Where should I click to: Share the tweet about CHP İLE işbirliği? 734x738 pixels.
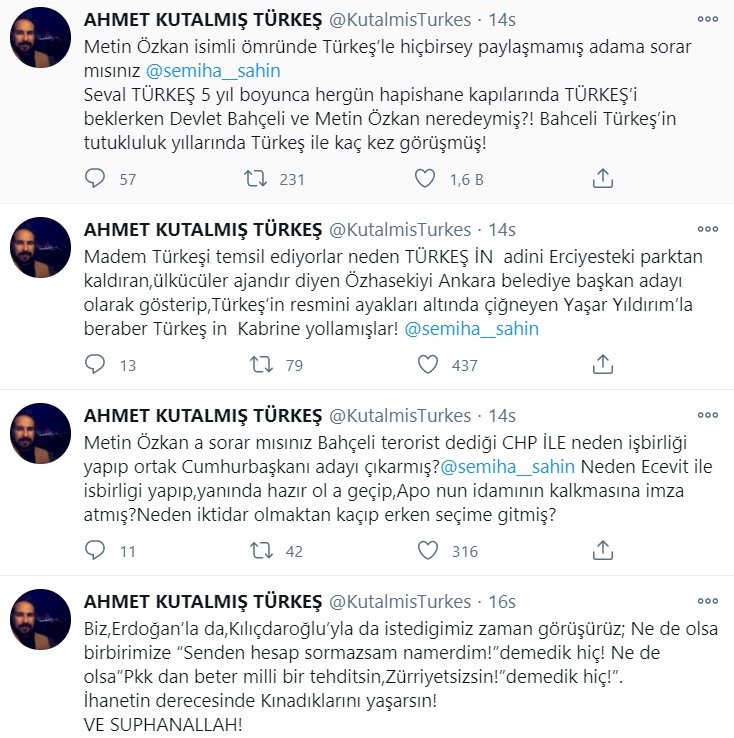coord(602,551)
